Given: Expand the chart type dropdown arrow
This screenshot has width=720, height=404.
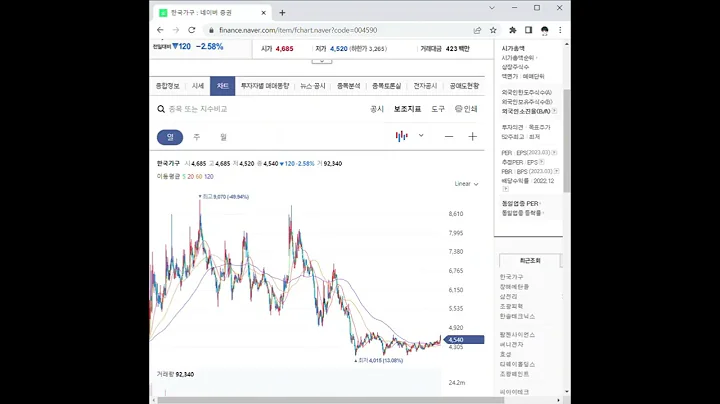Looking at the screenshot, I should pyautogui.click(x=421, y=135).
